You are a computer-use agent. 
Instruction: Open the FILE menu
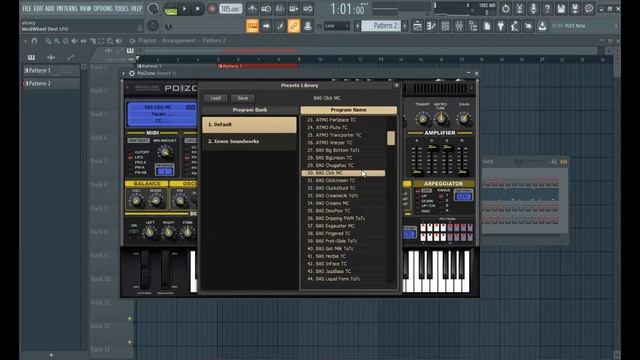click(x=27, y=8)
